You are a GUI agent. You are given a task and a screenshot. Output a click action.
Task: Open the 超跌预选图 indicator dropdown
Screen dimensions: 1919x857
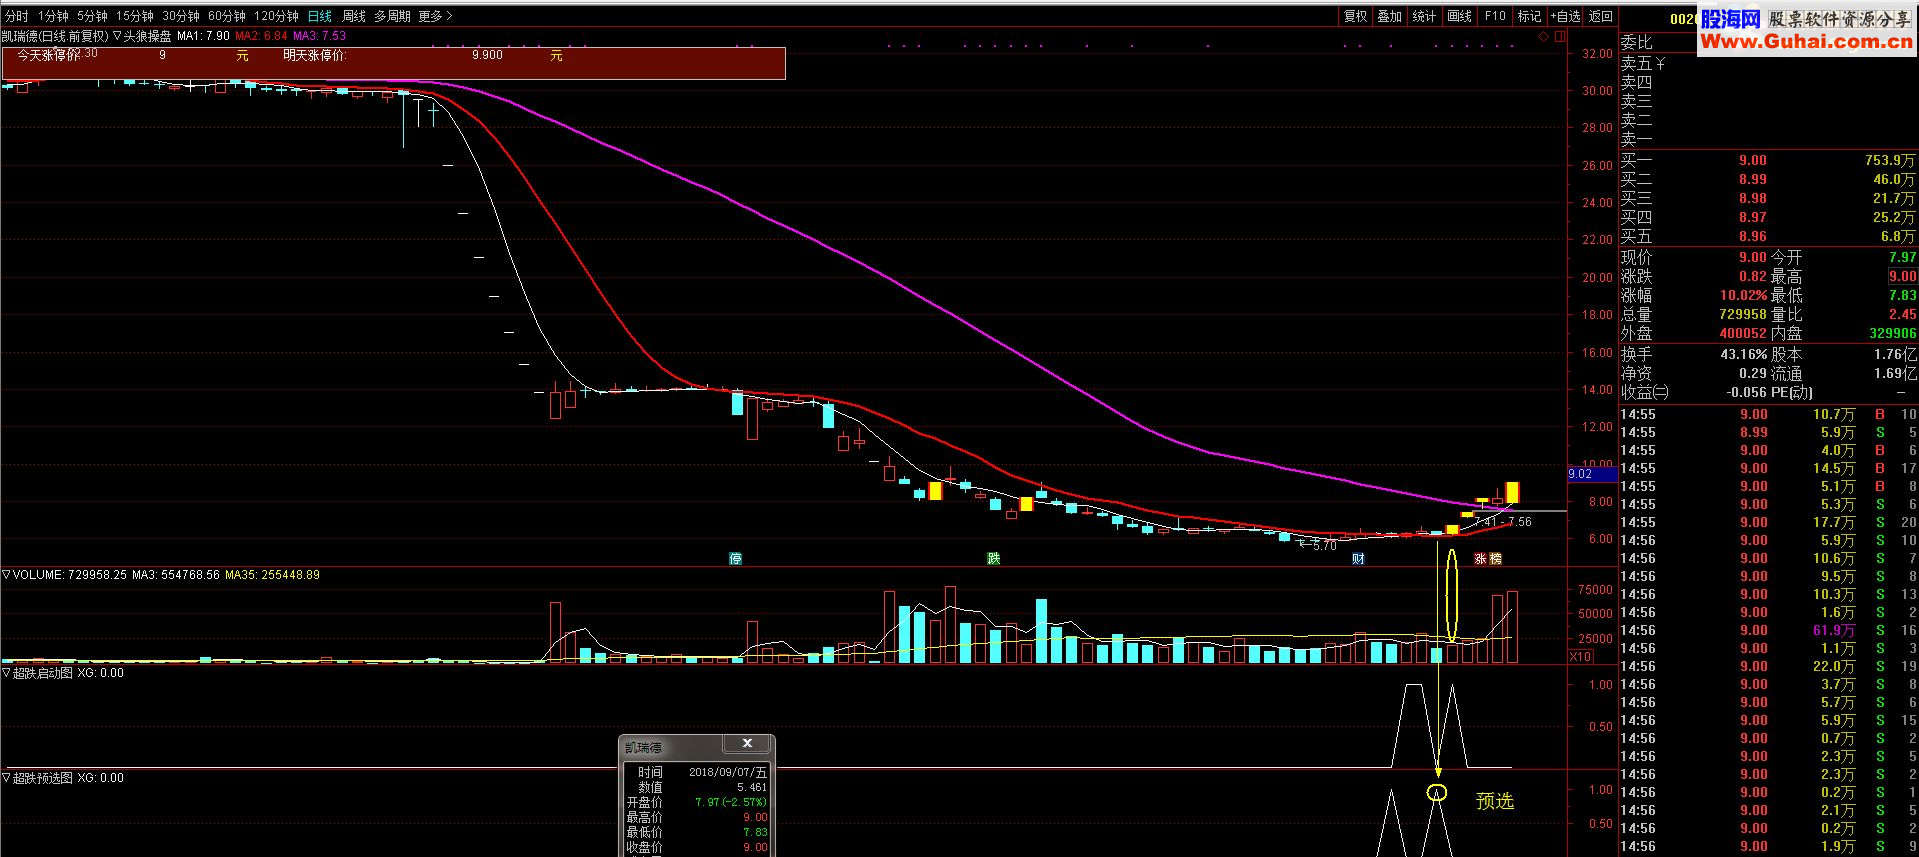(6, 777)
